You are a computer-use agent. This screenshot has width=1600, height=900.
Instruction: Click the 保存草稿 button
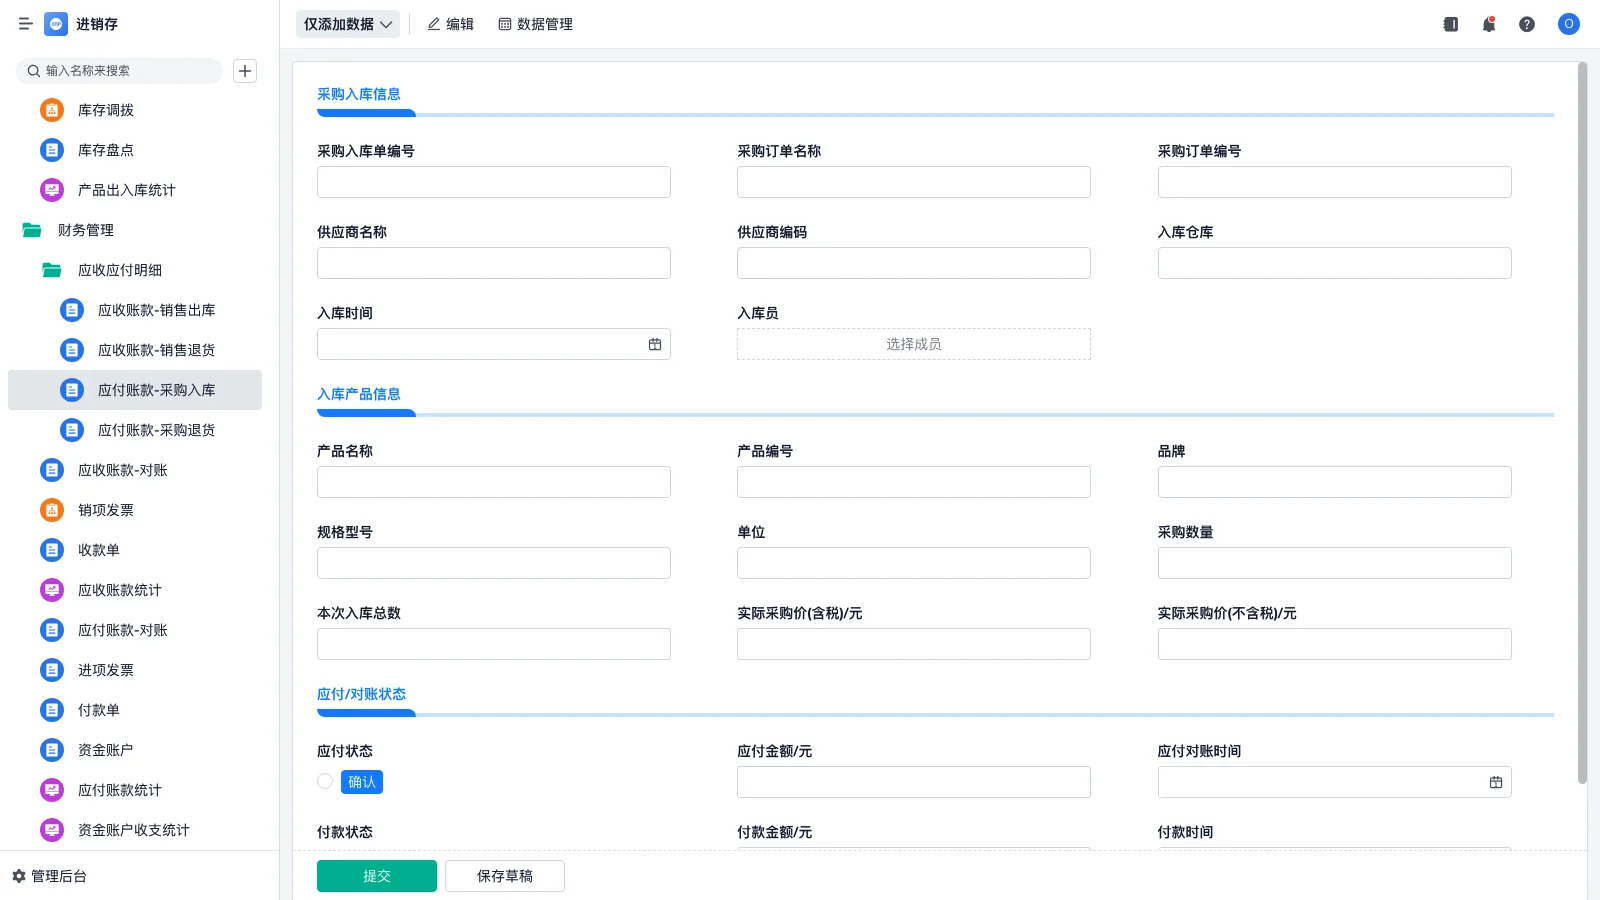click(x=504, y=875)
